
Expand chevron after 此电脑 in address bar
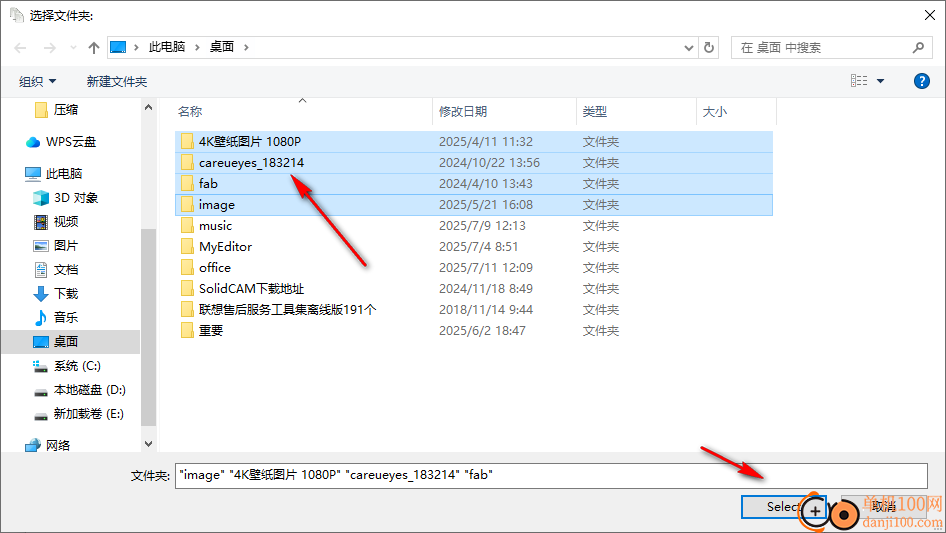point(197,47)
